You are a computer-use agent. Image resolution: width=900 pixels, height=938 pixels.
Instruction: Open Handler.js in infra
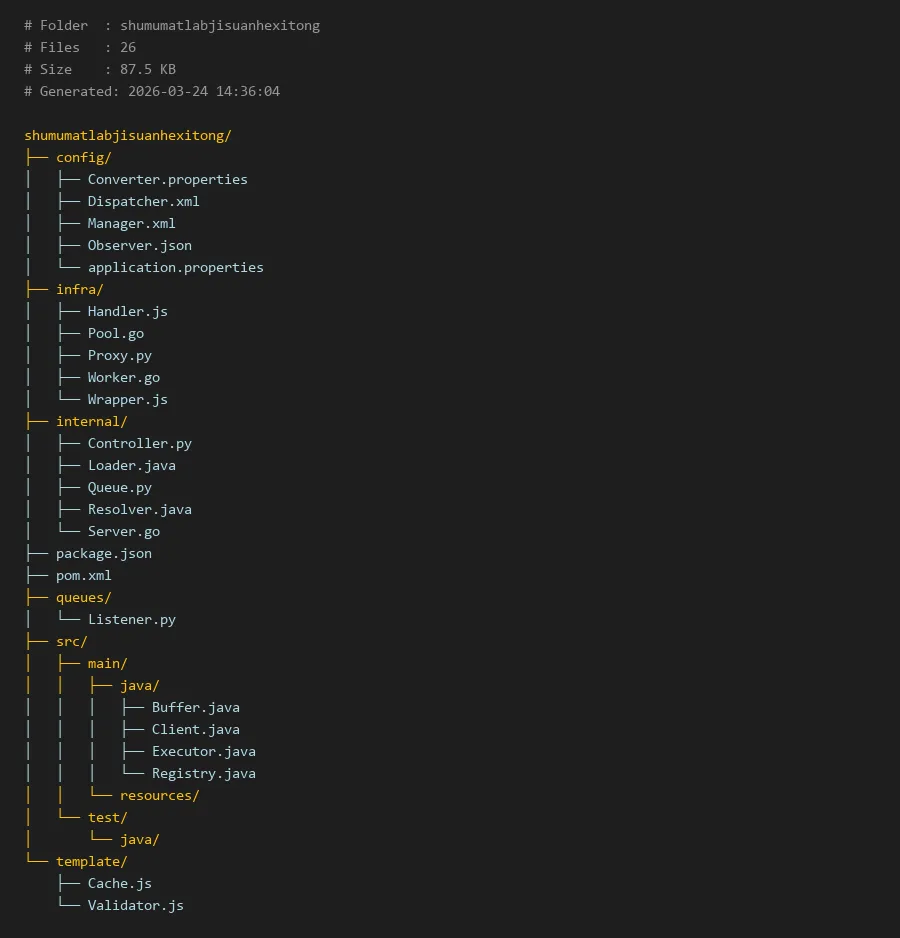click(127, 311)
